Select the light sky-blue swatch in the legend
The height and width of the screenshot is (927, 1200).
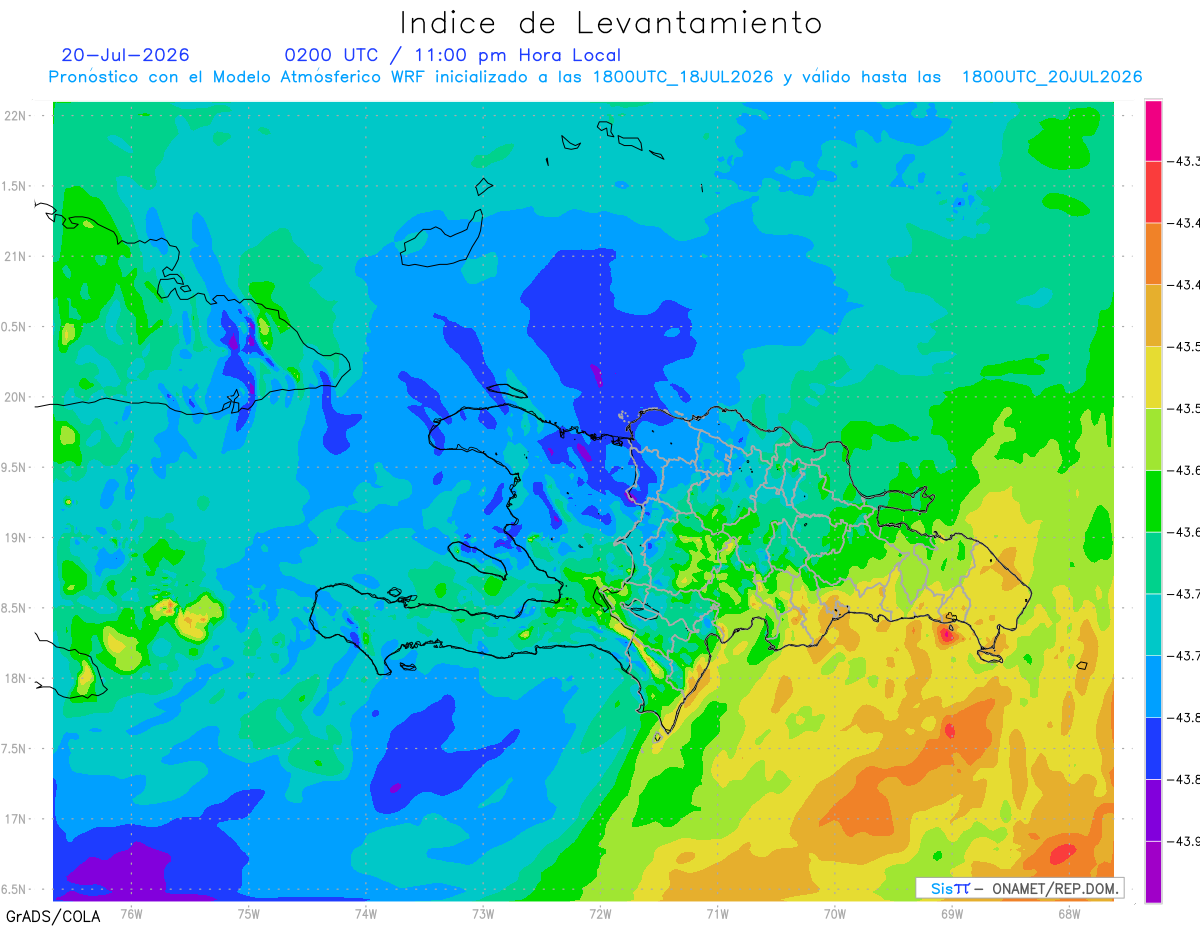tap(1153, 686)
